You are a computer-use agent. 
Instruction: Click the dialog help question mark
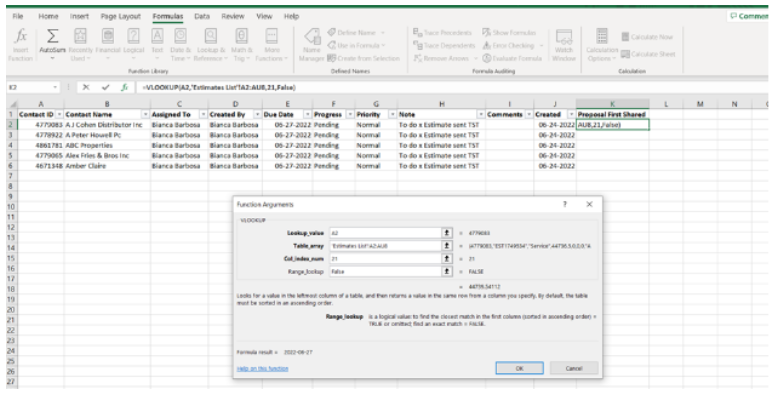pyautogui.click(x=565, y=204)
